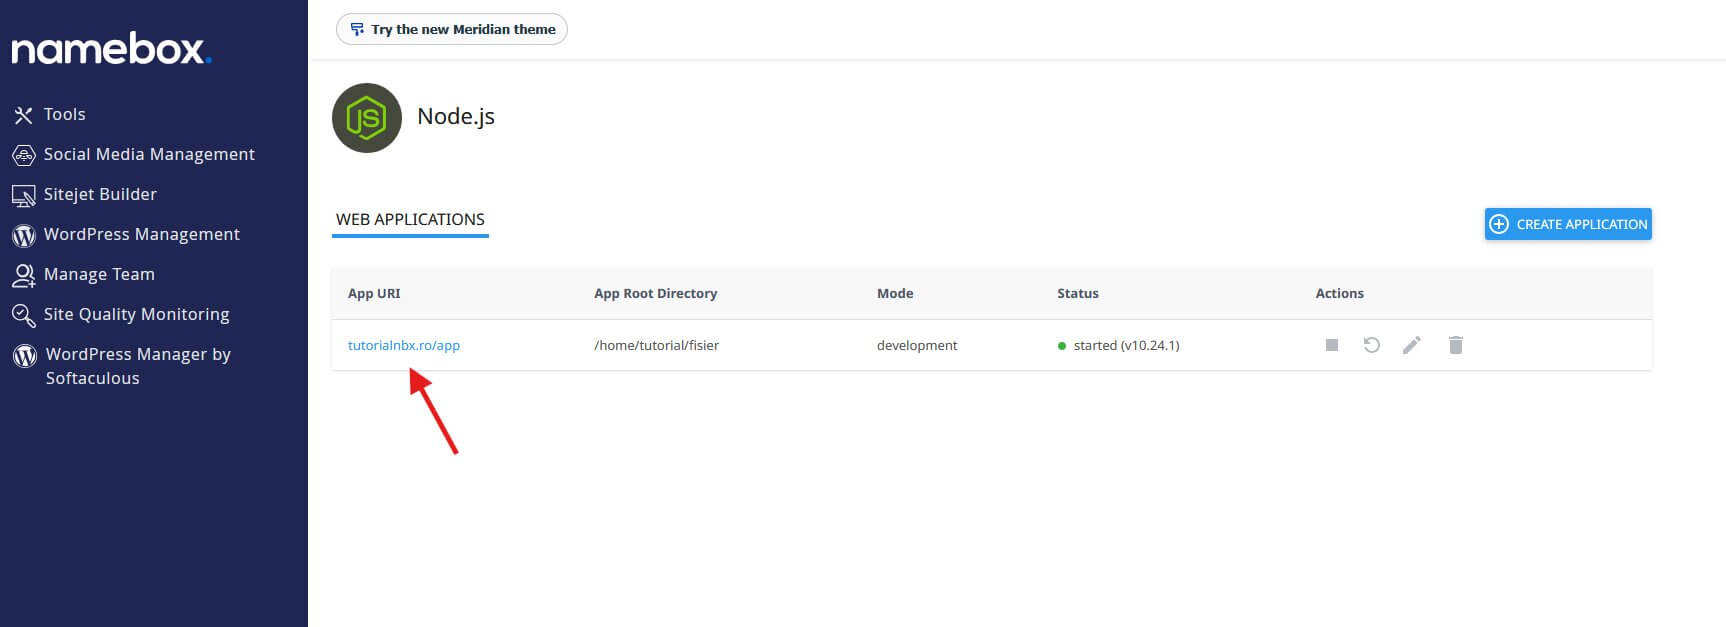The height and width of the screenshot is (627, 1726).
Task: Try the new Meridian theme
Action: pyautogui.click(x=452, y=29)
